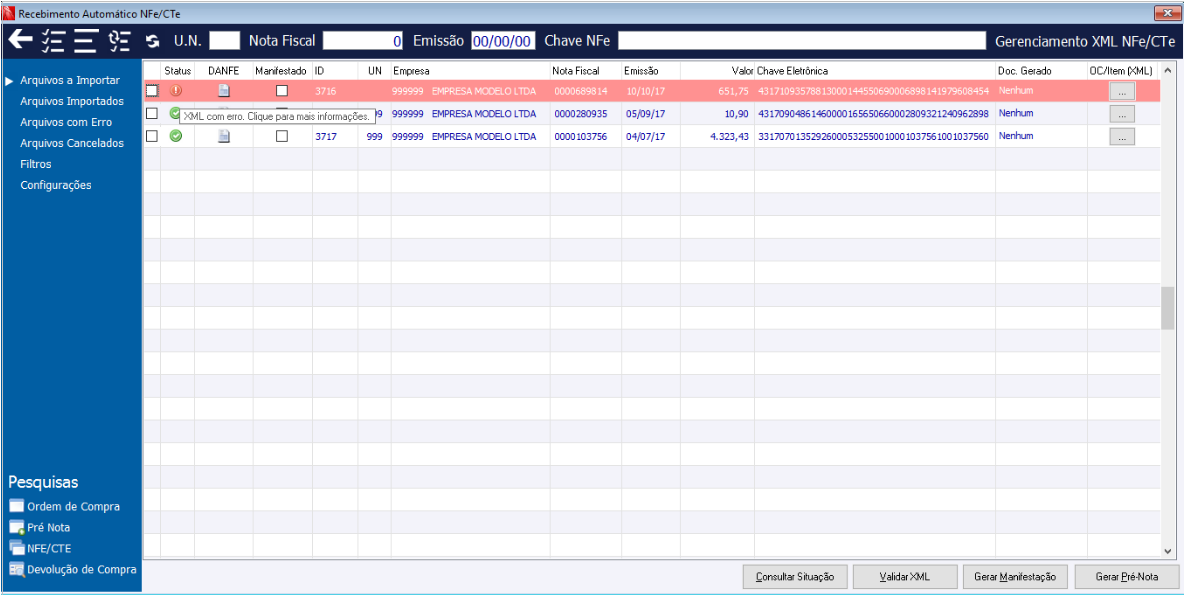Select Arquivos a Importar in sidebar

[70, 79]
